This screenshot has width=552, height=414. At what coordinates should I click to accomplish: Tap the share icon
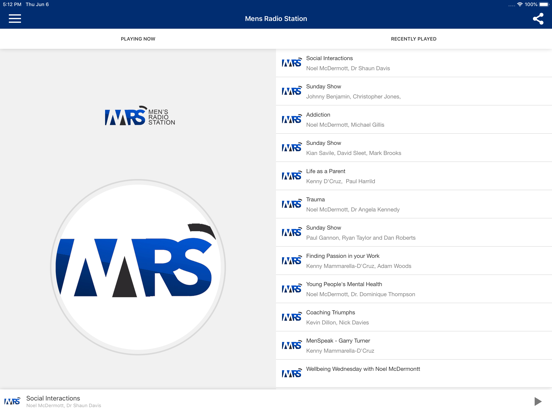pyautogui.click(x=538, y=19)
